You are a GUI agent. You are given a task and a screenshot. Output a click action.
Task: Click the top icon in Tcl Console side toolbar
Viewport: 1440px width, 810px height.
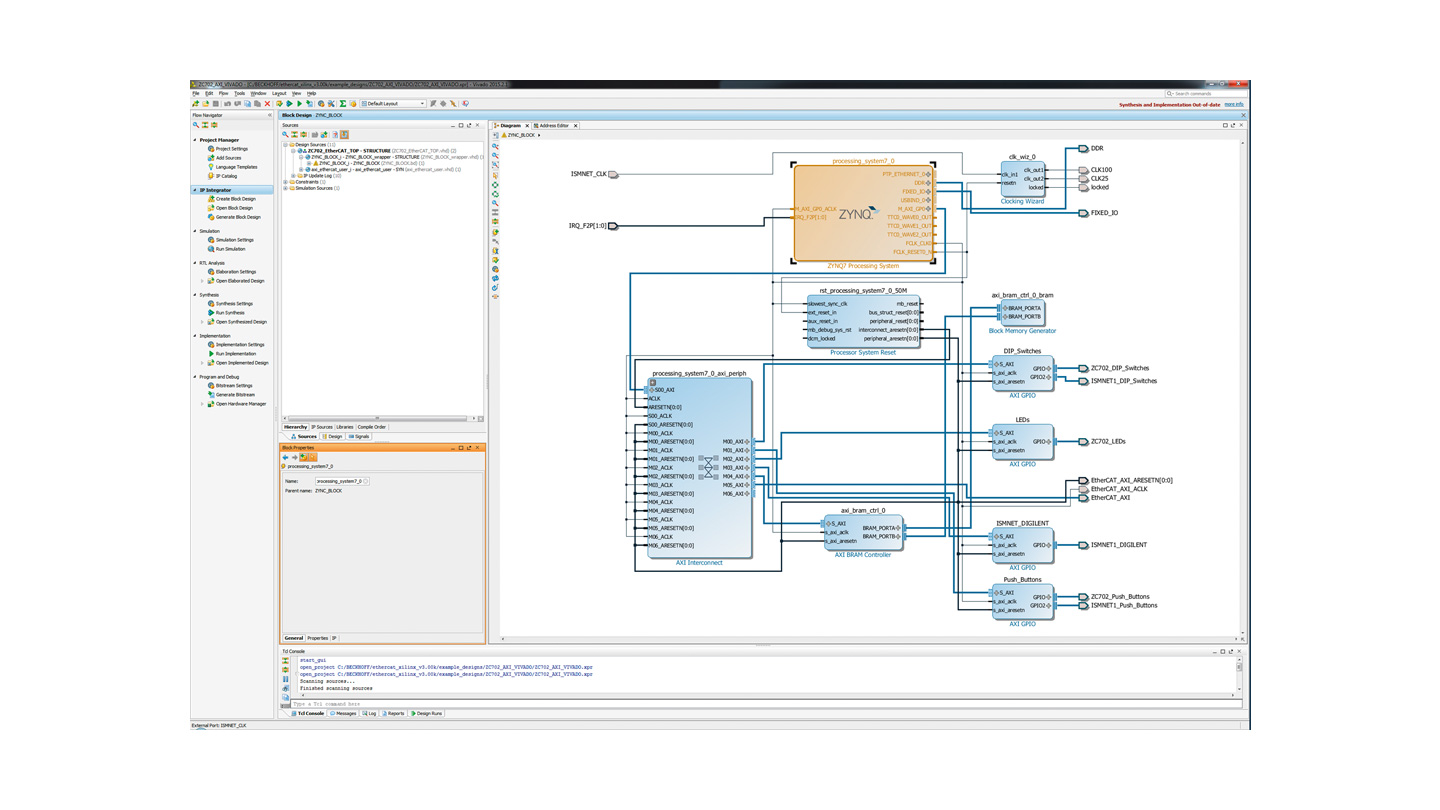coord(285,660)
